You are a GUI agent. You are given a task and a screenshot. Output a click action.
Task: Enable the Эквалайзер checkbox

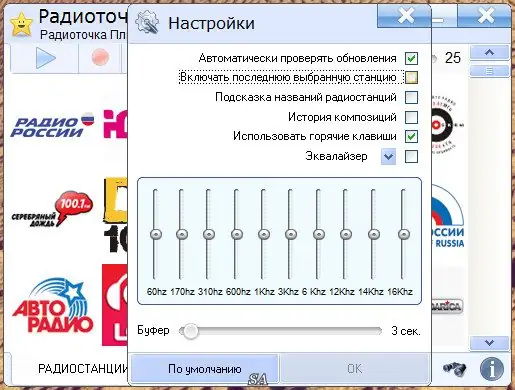(411, 156)
